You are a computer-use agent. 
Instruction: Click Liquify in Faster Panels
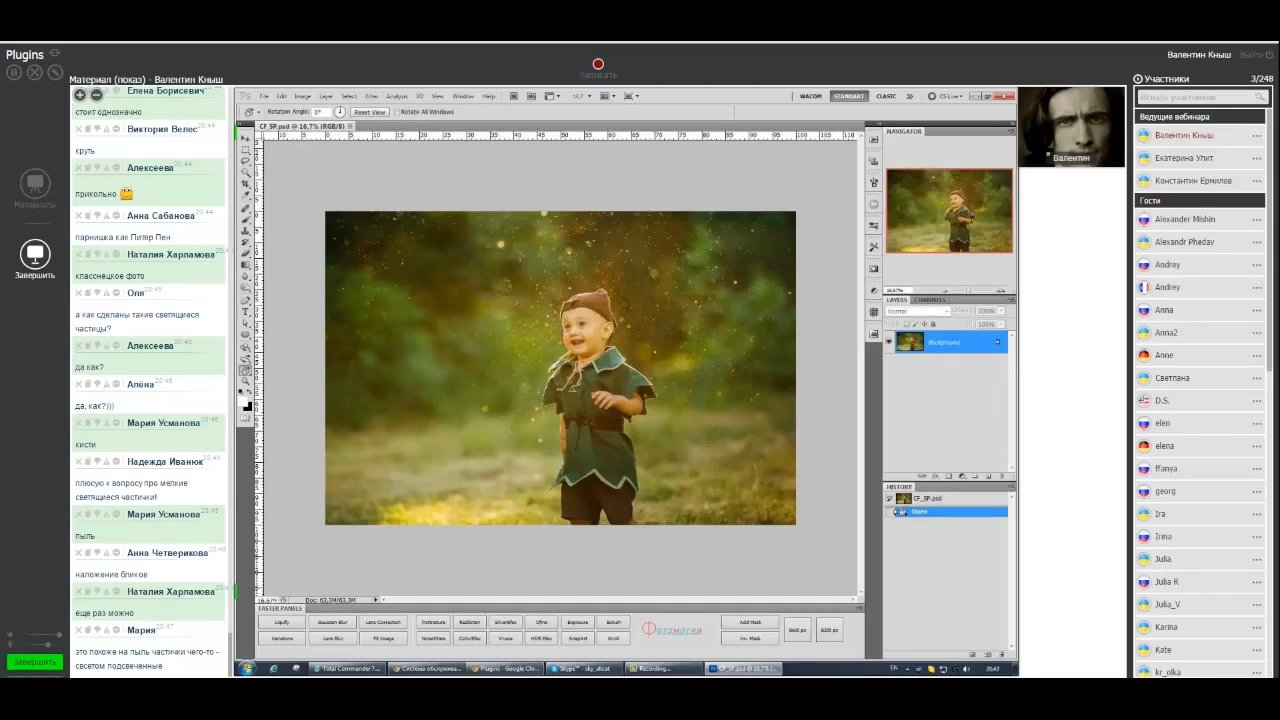point(282,622)
